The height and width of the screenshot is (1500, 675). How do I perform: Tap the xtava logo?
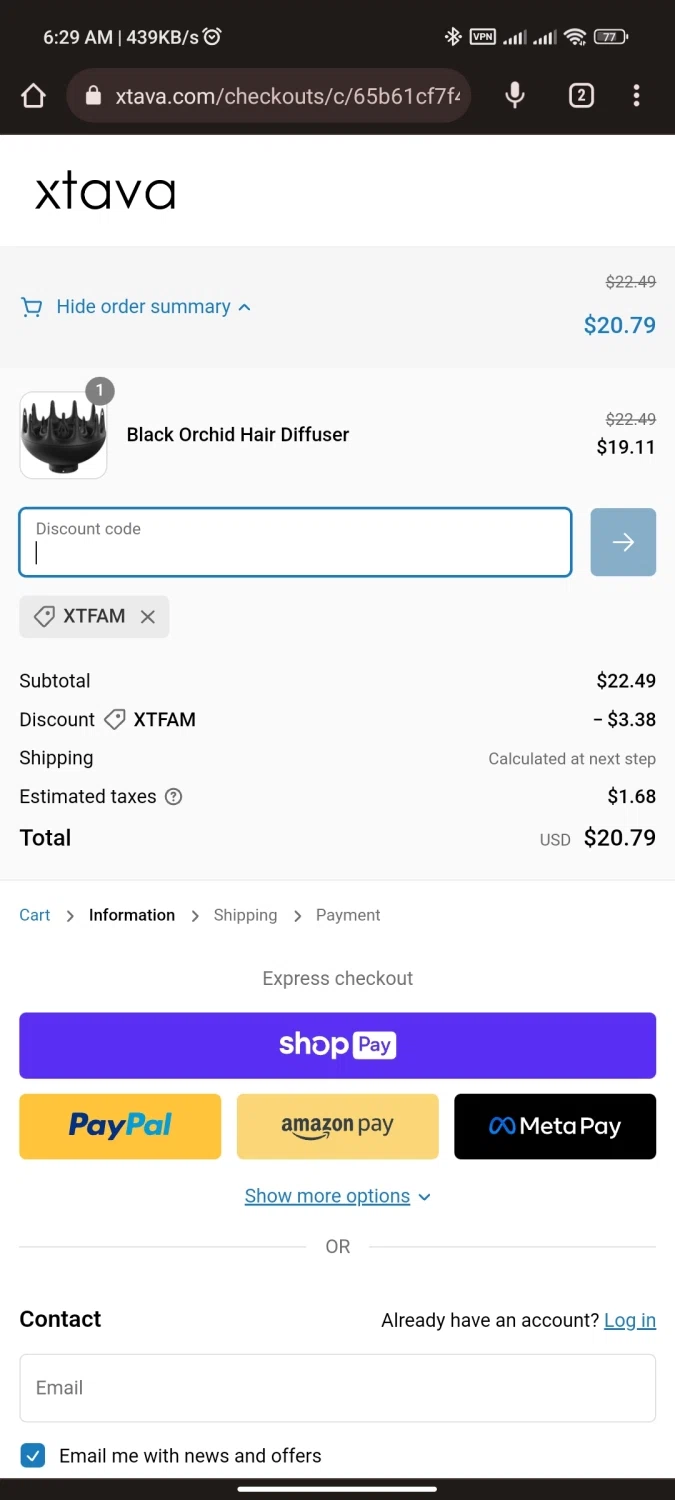tap(105, 192)
